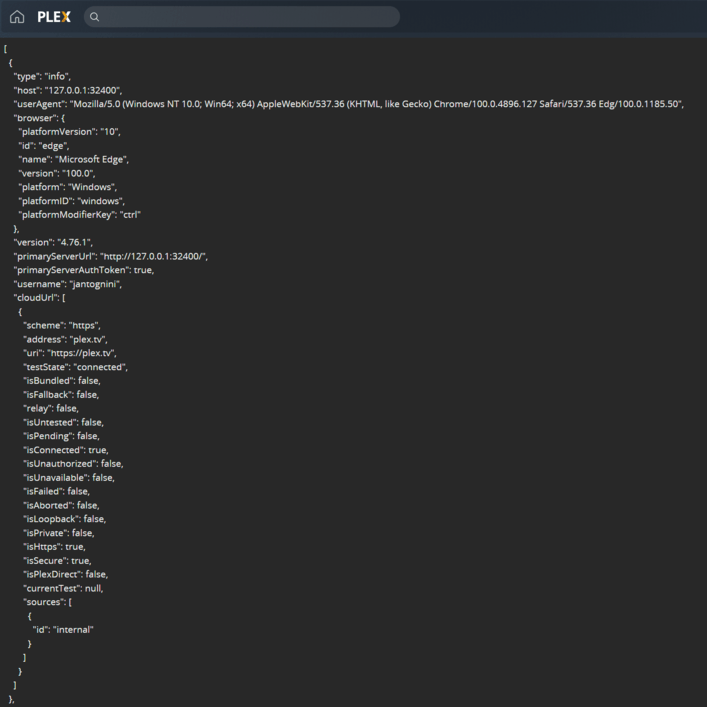This screenshot has height=707, width=707.
Task: Click "isConnected": true text
Action: tap(66, 450)
